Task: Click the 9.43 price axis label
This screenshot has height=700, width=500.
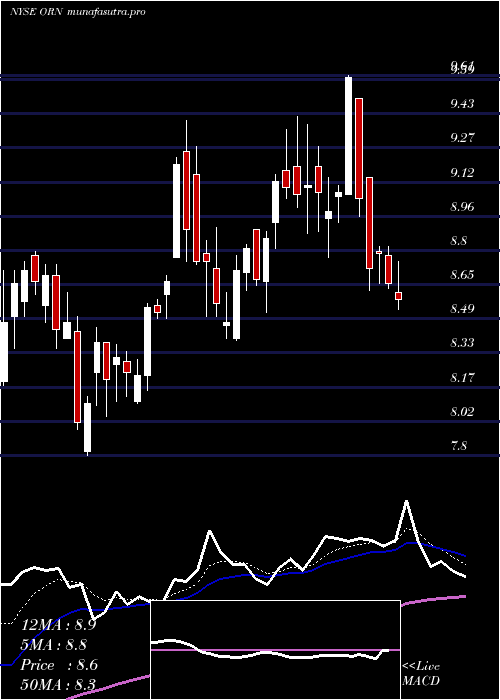Action: point(462,104)
